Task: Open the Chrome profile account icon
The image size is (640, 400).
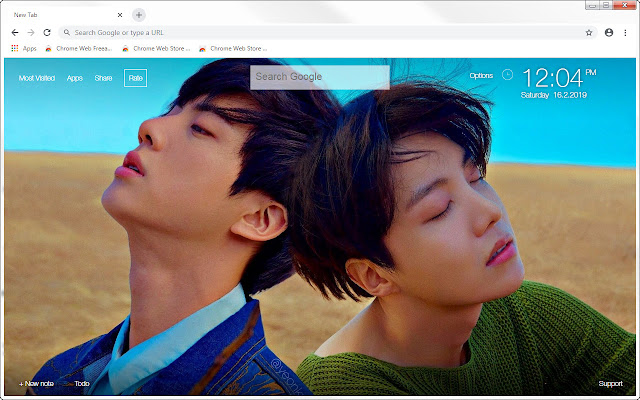Action: point(609,33)
